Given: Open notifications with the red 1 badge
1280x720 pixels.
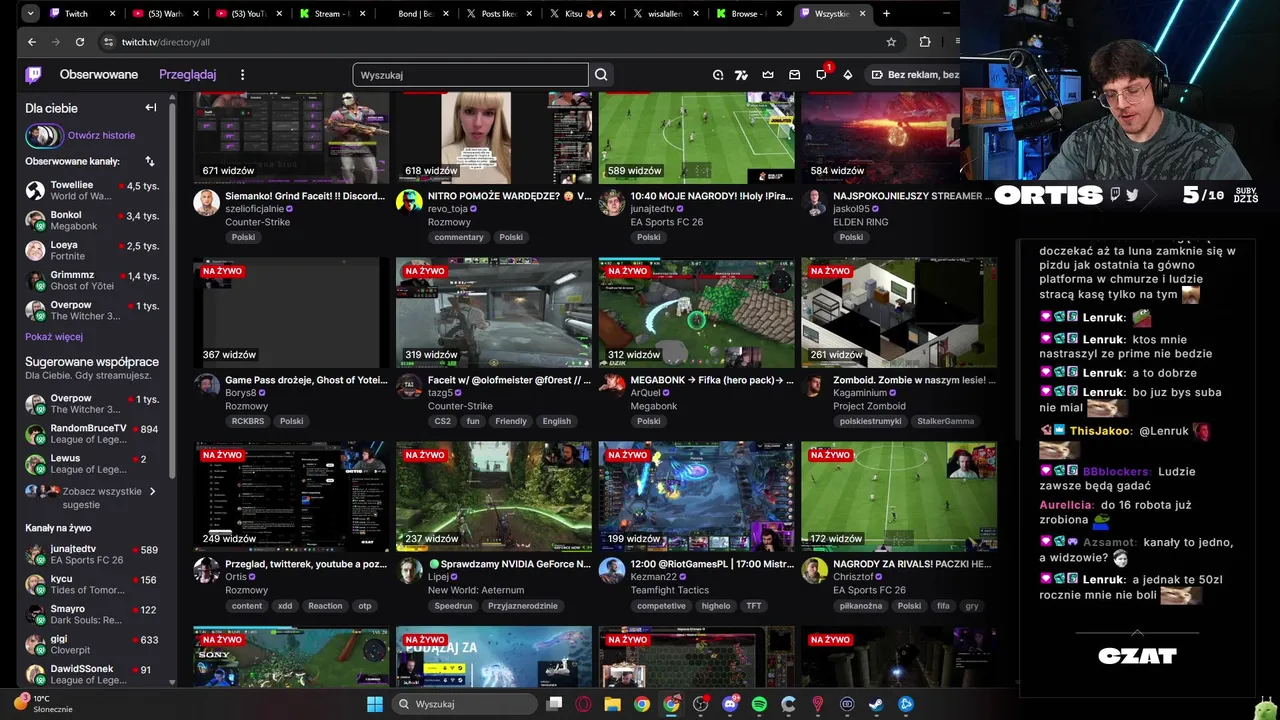Looking at the screenshot, I should (x=822, y=75).
